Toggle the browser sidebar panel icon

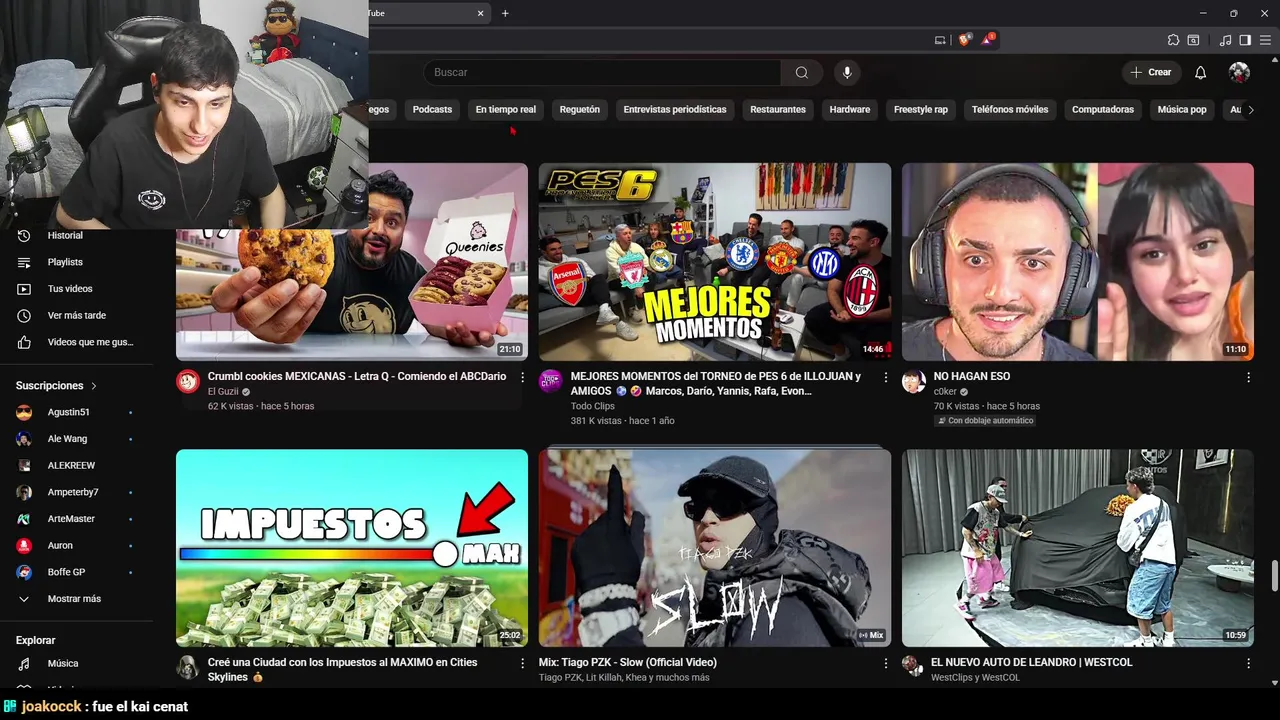[x=1245, y=40]
